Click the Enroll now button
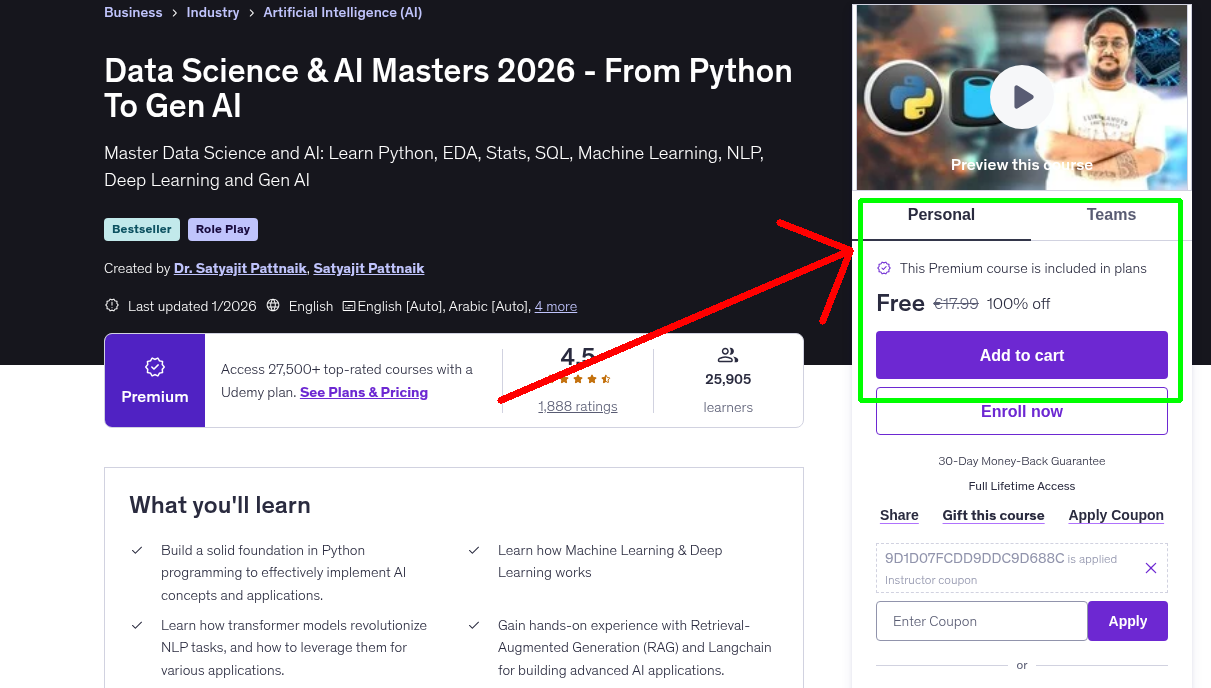 [x=1021, y=411]
